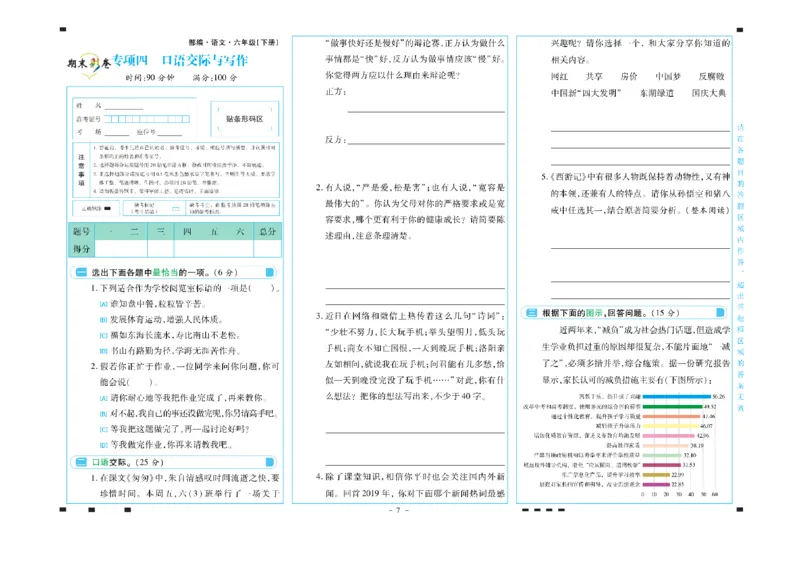Select option A 谁知盘中餐,粒粒皆辛苦

pos(153,304)
